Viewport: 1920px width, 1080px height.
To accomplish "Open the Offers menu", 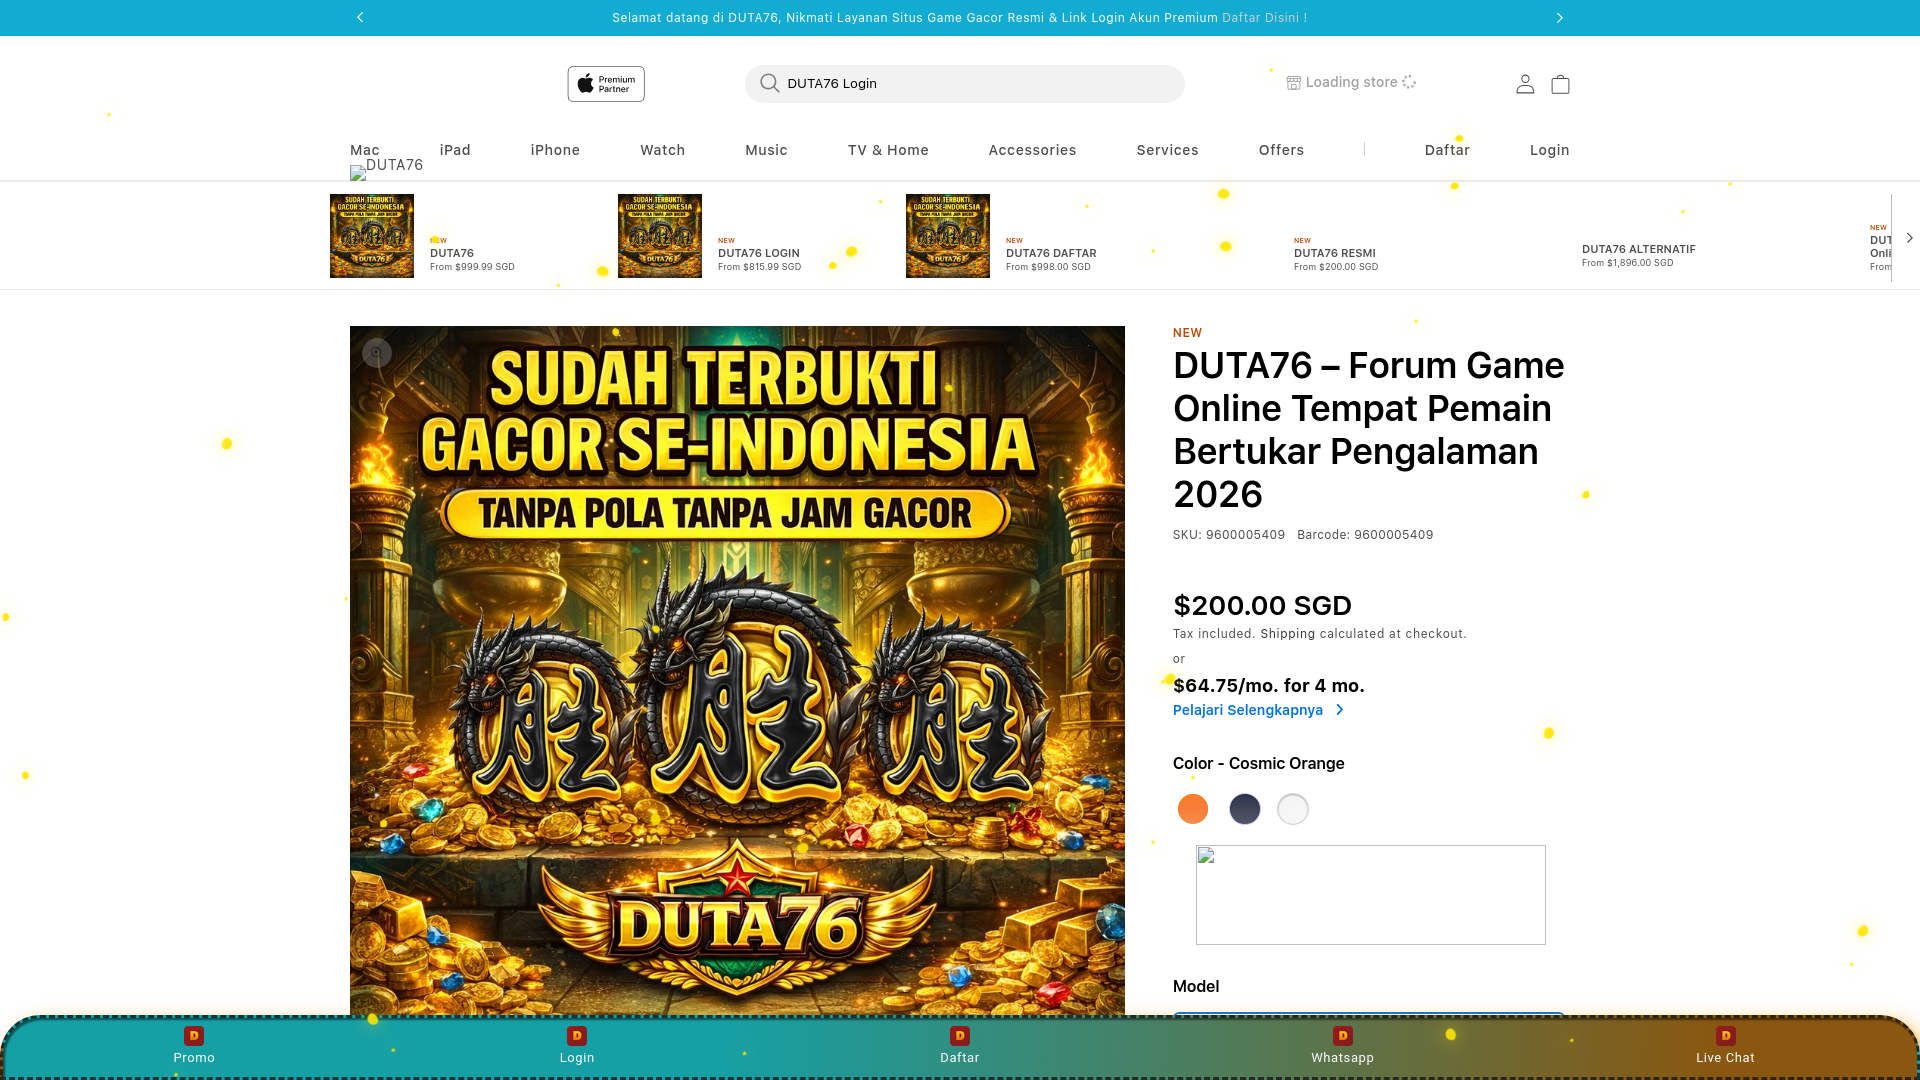I will [1281, 150].
